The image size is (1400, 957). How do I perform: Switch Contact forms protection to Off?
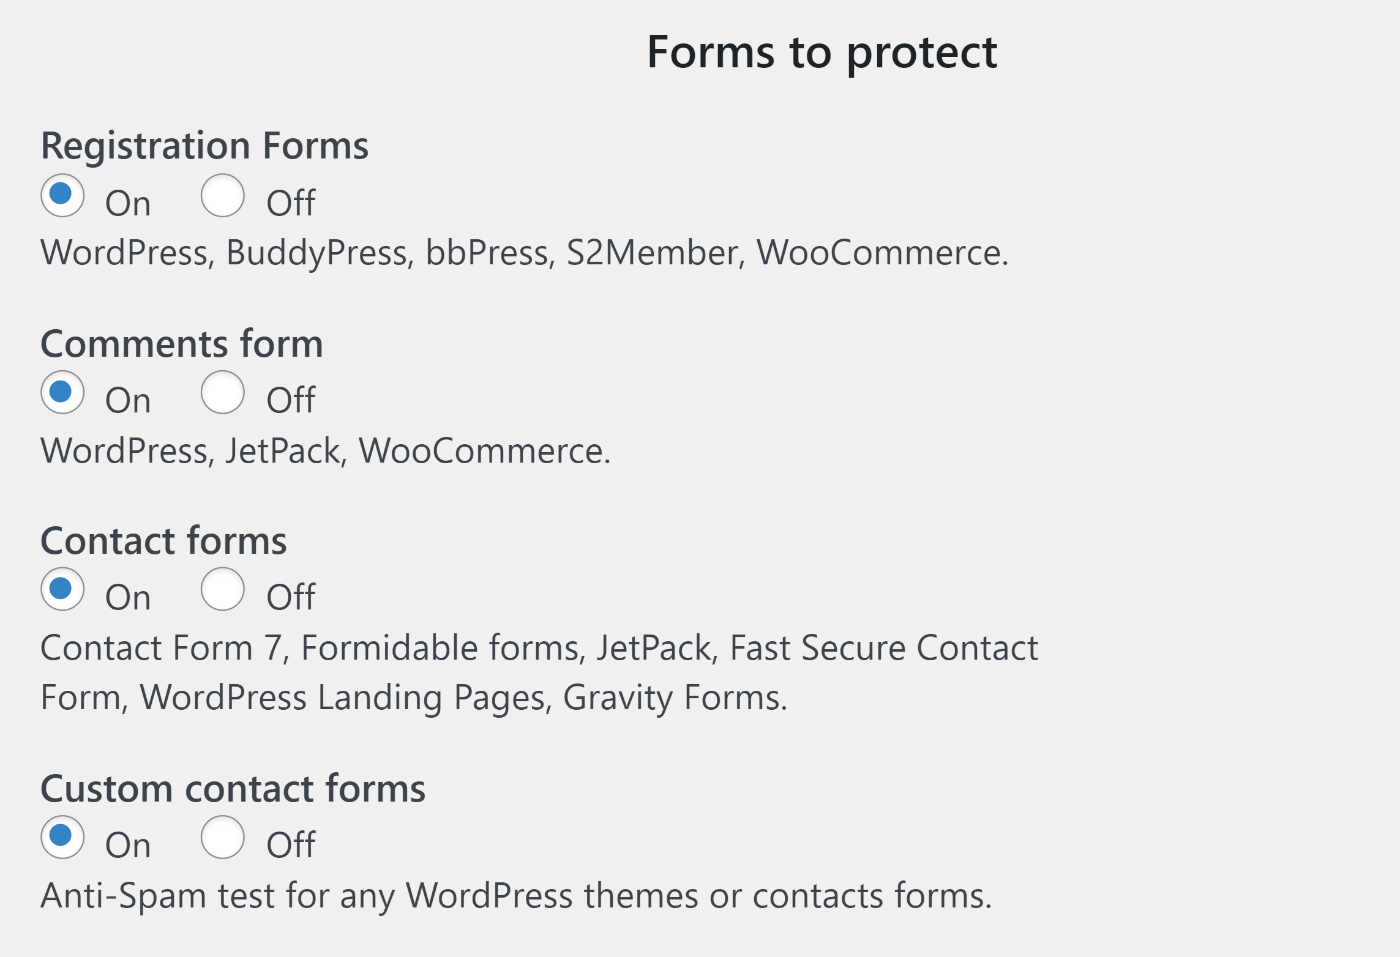[223, 589]
